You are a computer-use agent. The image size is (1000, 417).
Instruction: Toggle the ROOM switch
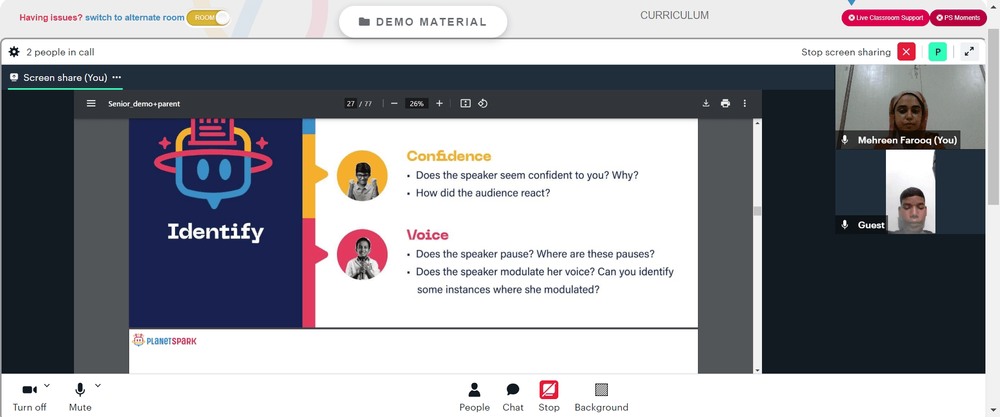tap(208, 18)
